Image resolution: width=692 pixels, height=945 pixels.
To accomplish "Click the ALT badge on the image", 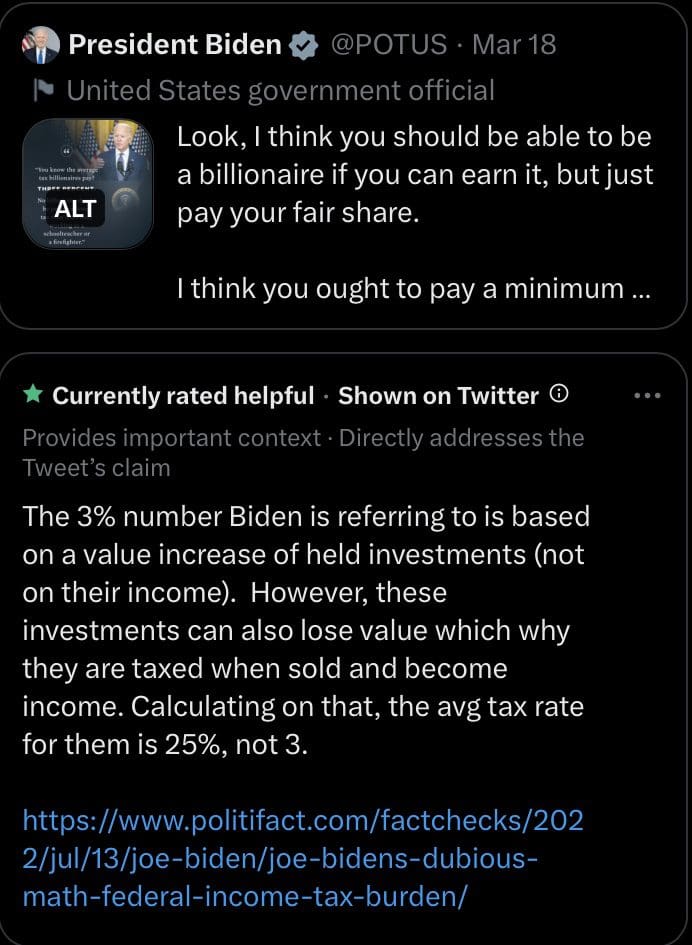I will coord(75,209).
